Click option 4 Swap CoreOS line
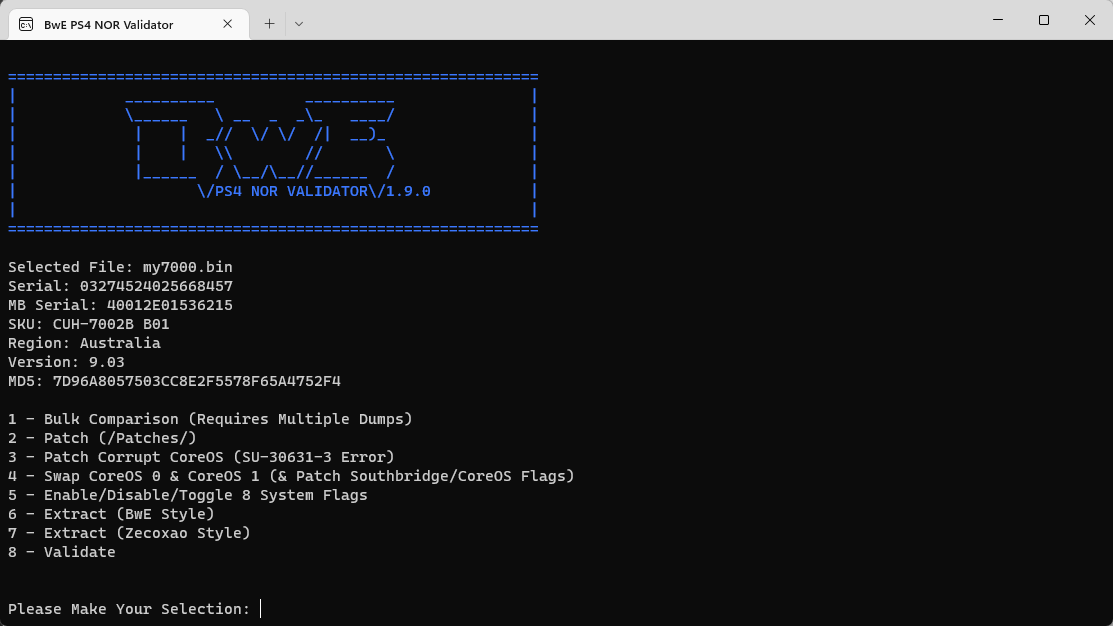The height and width of the screenshot is (626, 1113). (291, 476)
